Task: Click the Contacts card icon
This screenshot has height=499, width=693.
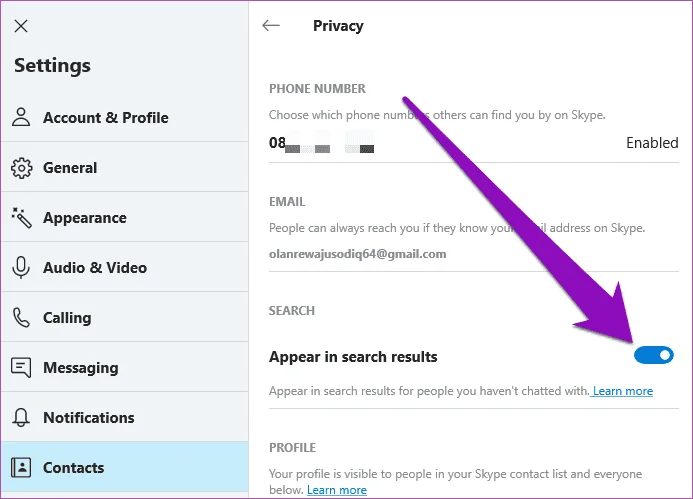Action: [x=21, y=467]
